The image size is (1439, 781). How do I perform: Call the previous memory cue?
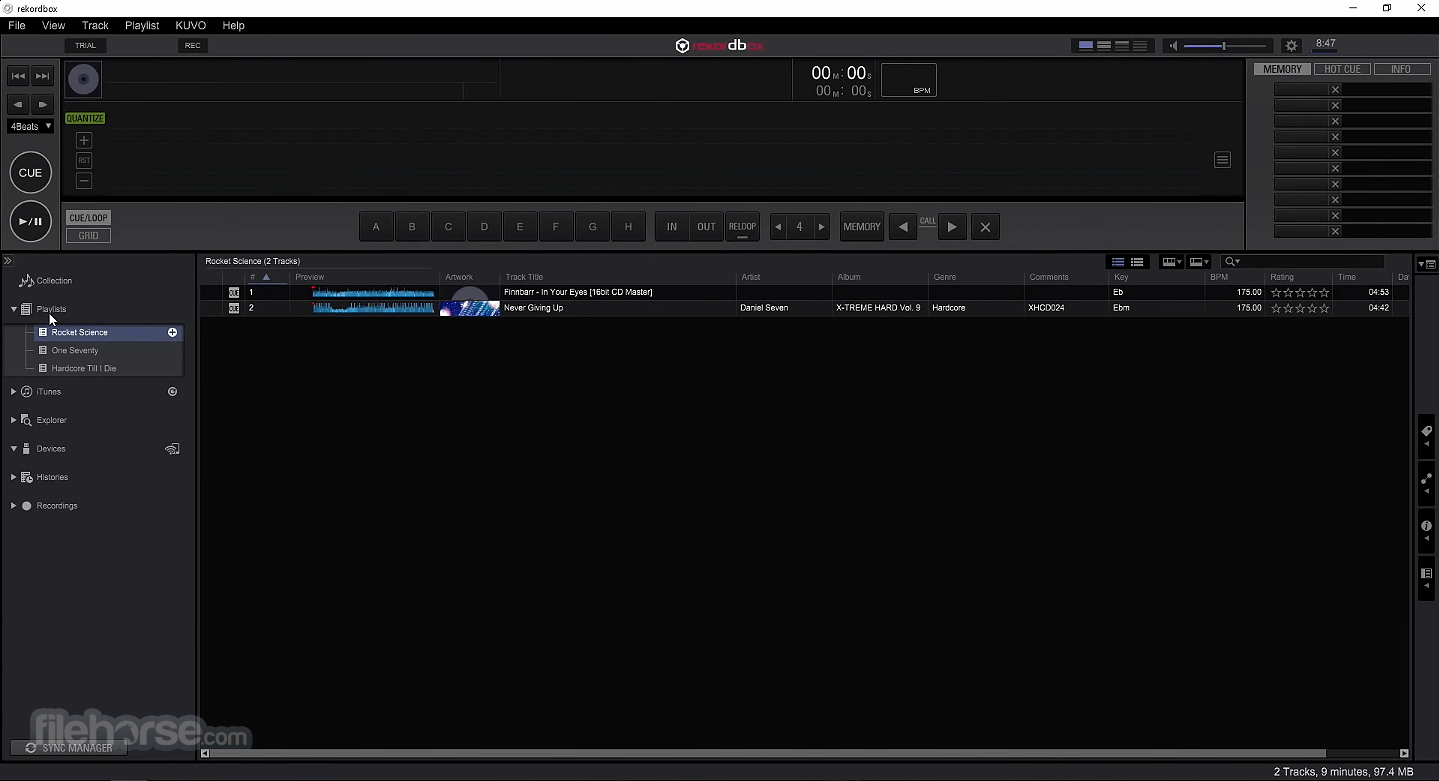coord(903,227)
